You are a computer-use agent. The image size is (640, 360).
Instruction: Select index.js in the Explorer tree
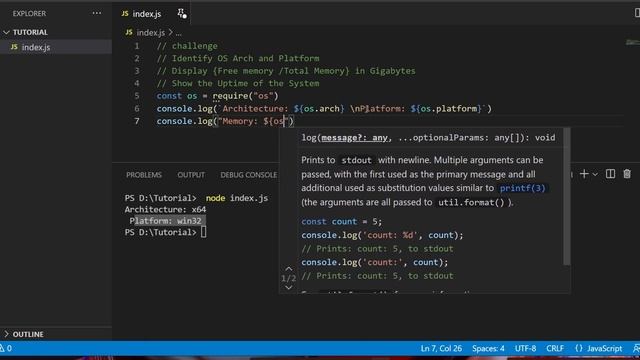(56, 47)
